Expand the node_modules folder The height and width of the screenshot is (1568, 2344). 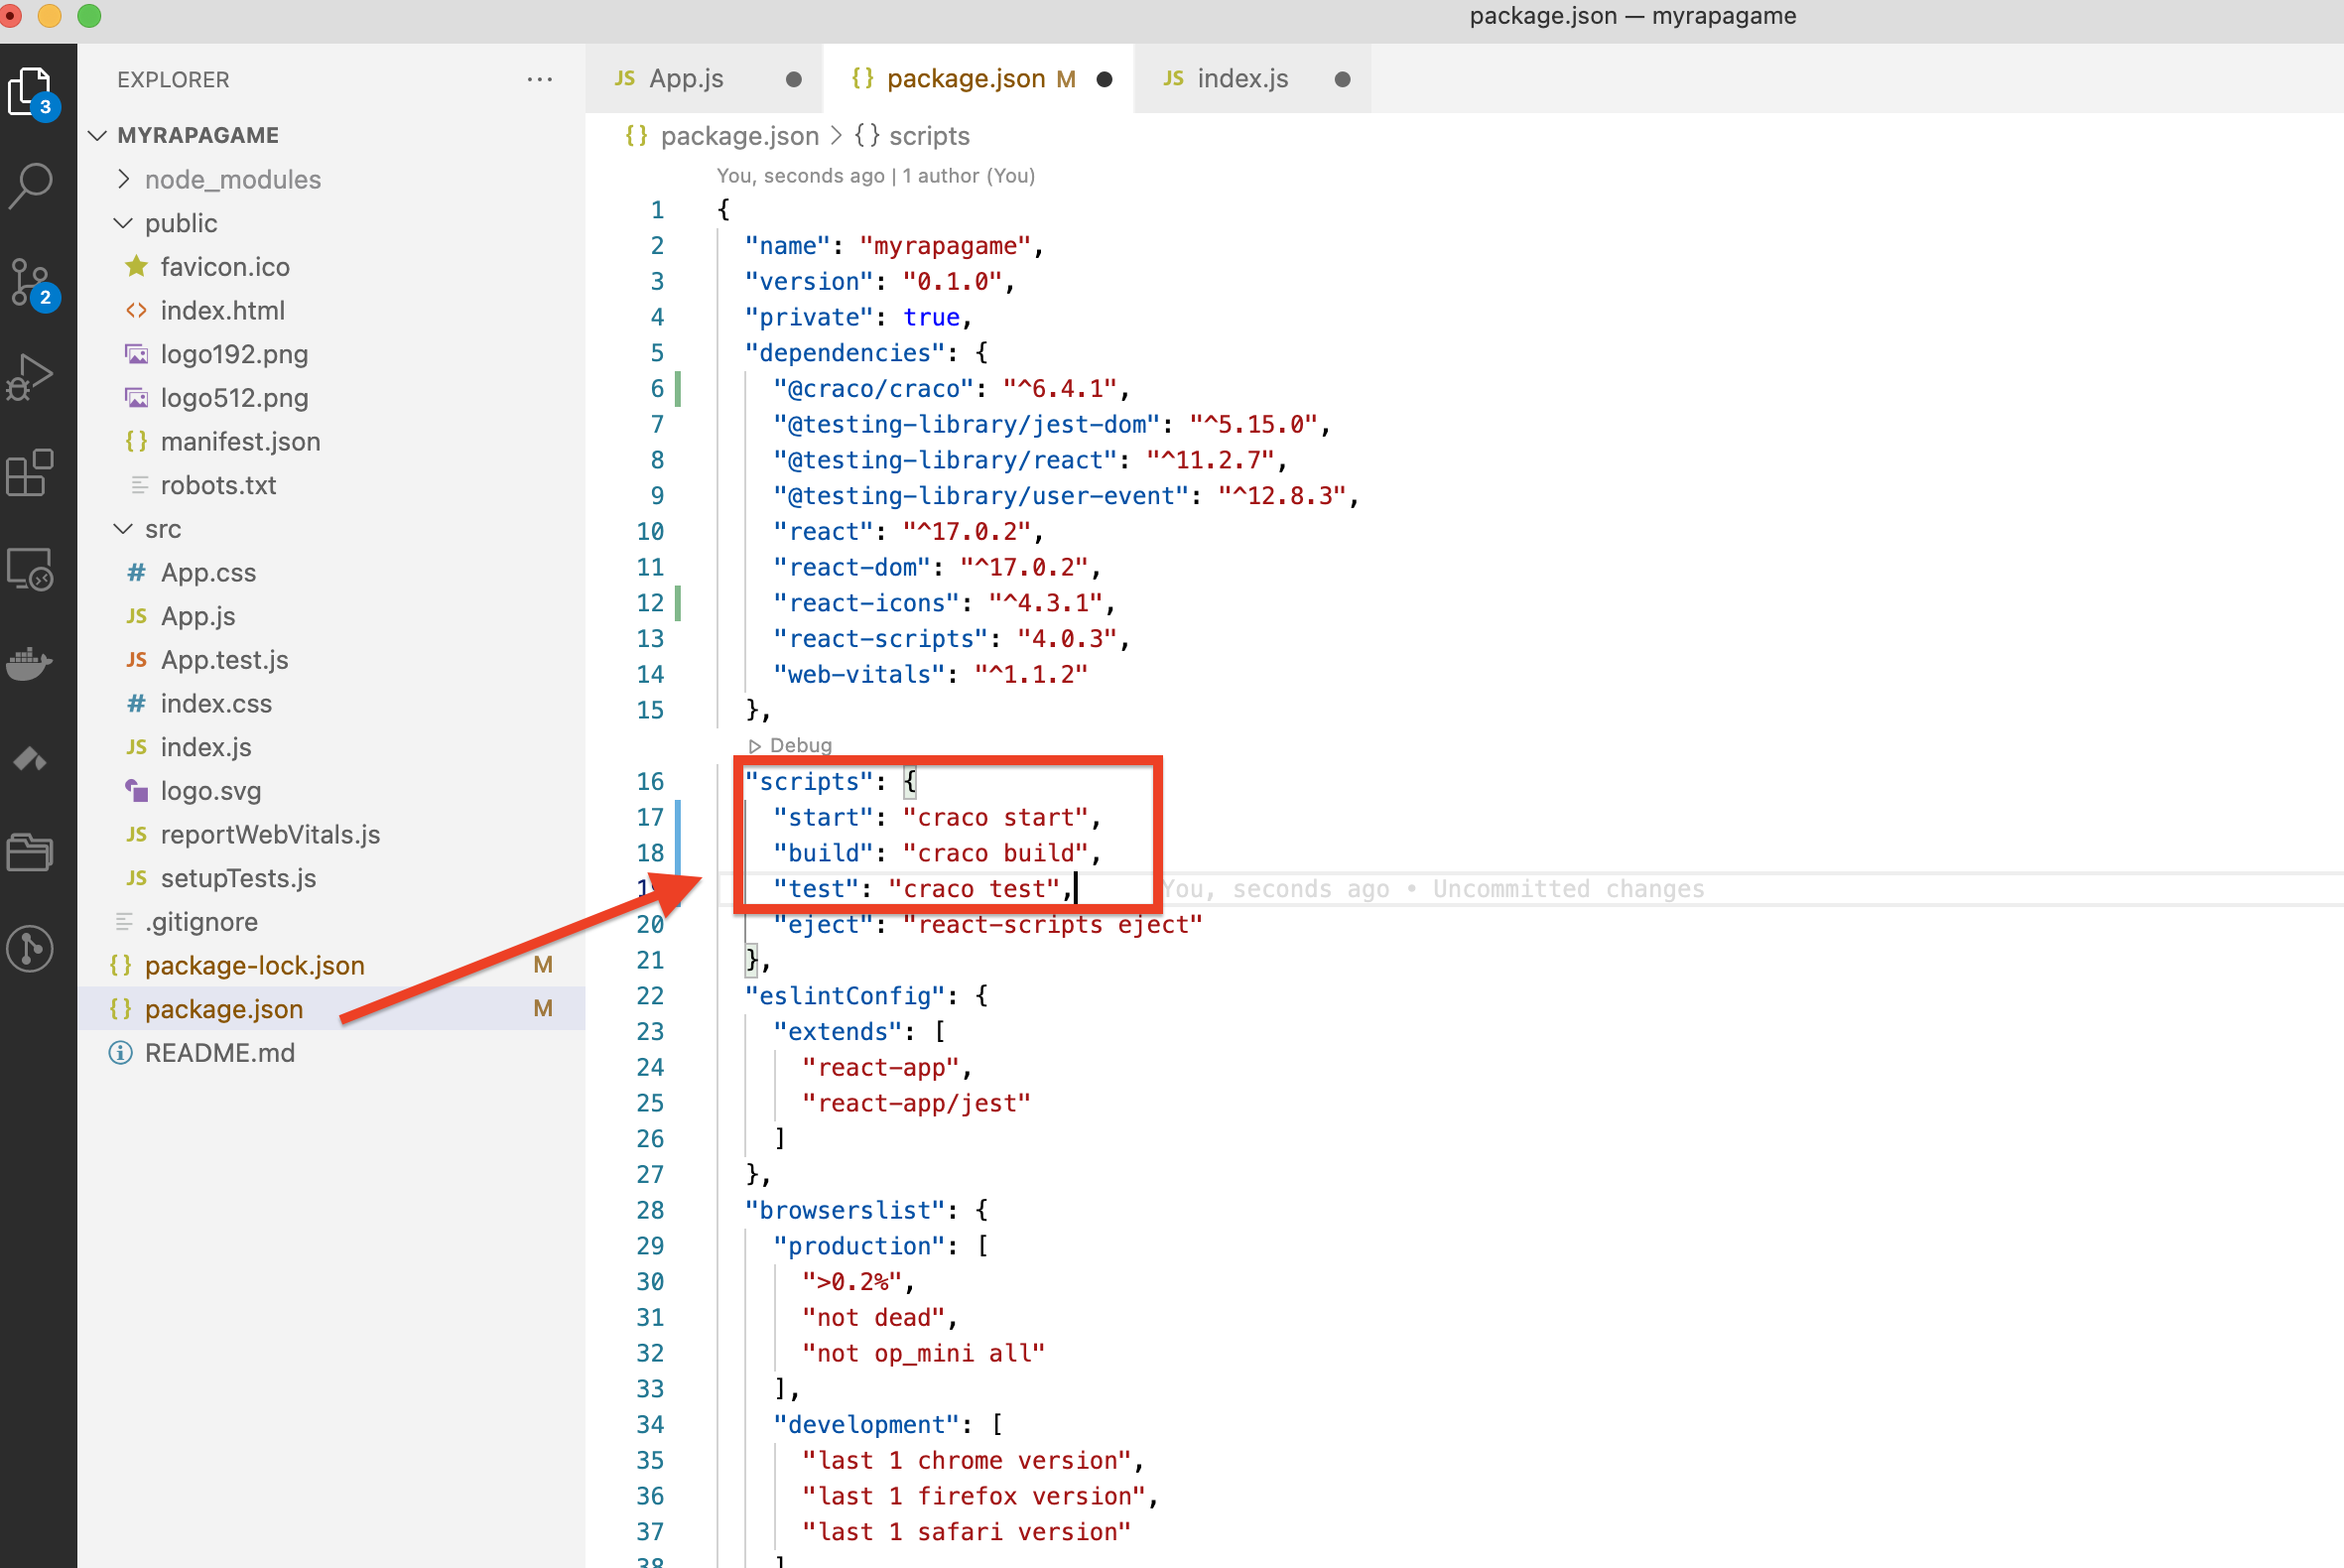232,179
